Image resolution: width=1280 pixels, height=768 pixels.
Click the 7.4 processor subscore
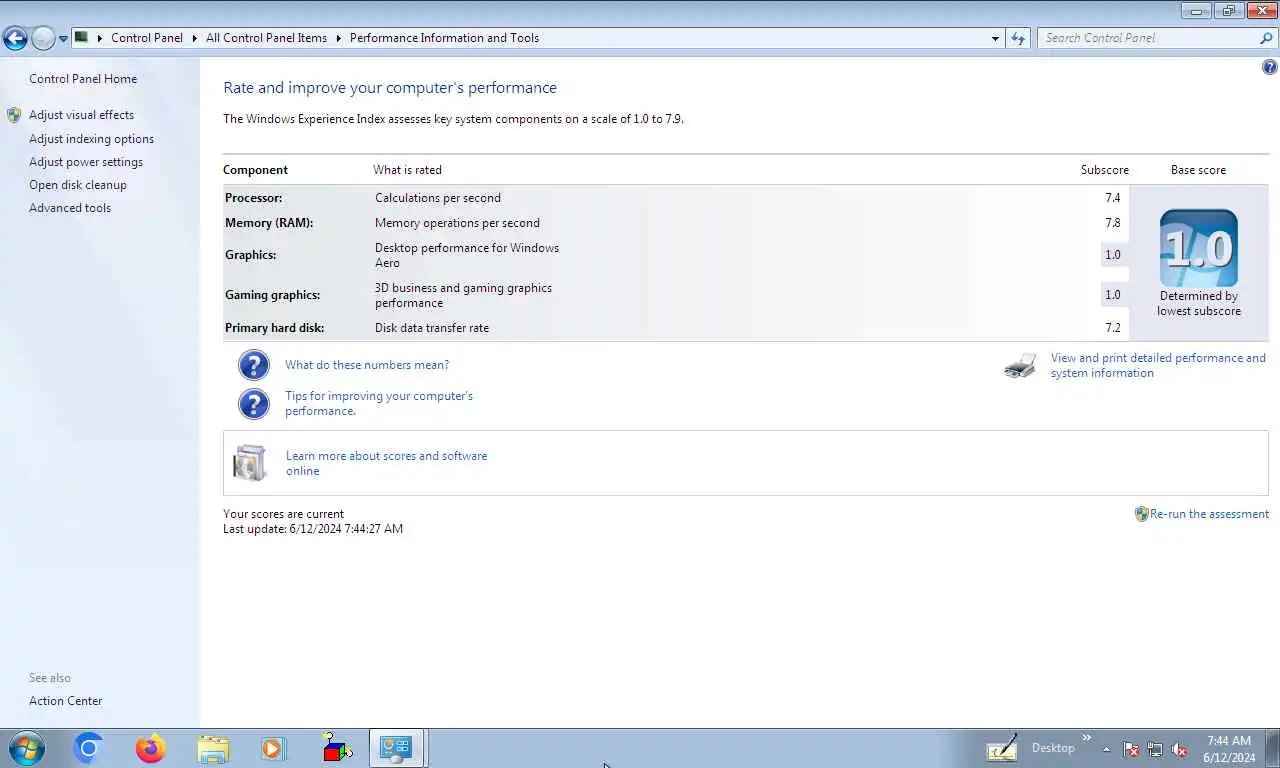(x=1113, y=198)
